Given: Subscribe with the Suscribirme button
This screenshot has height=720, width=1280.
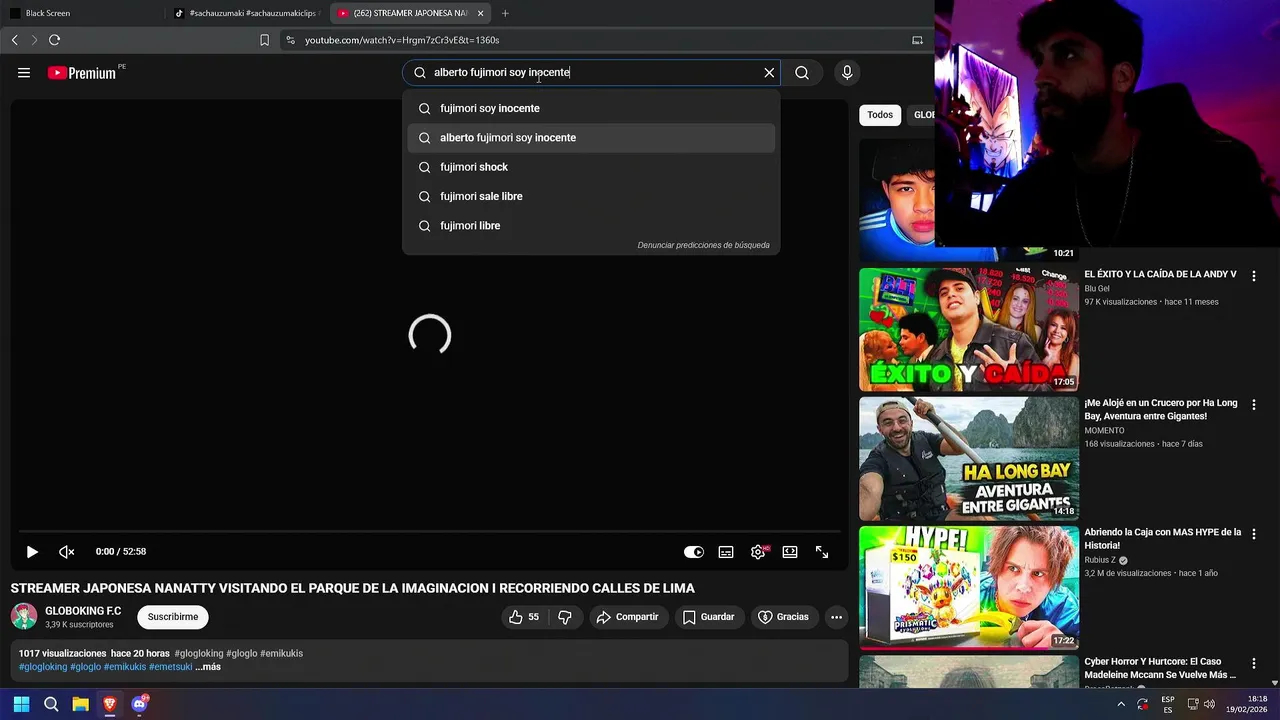Looking at the screenshot, I should 173,617.
